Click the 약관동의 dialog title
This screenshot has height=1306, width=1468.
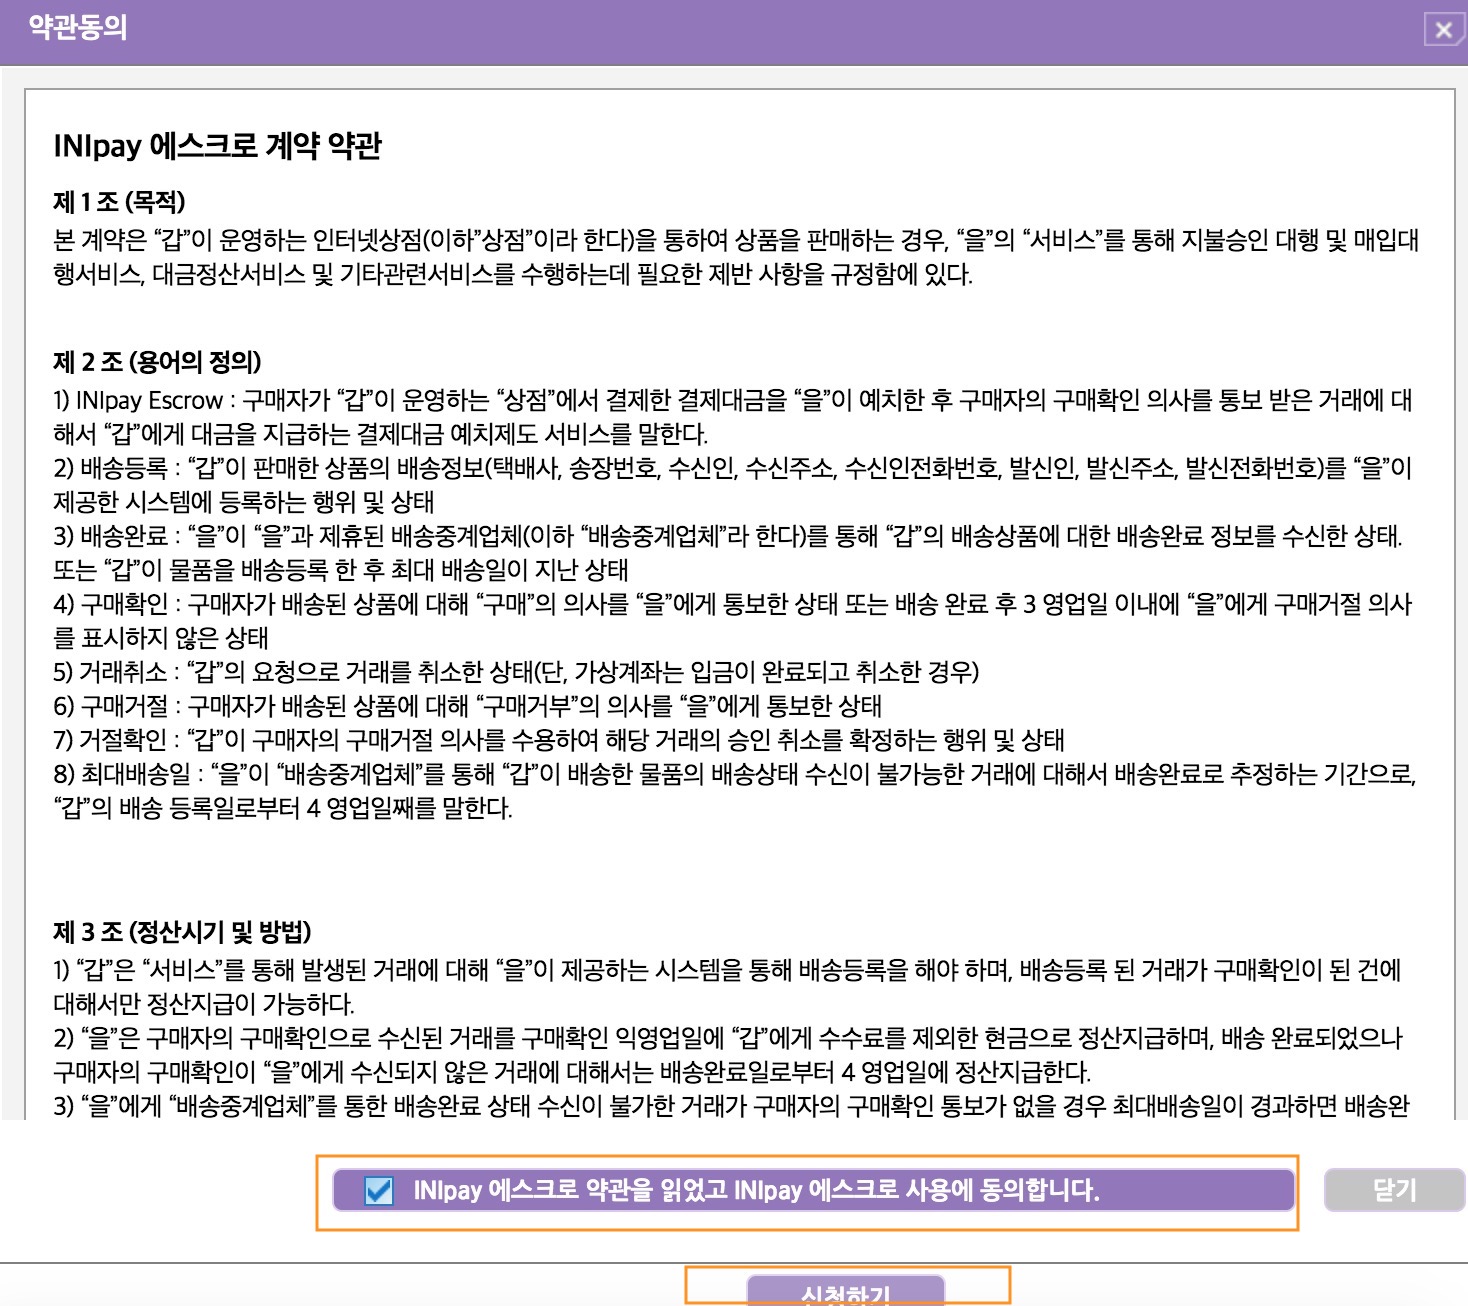click(x=78, y=27)
